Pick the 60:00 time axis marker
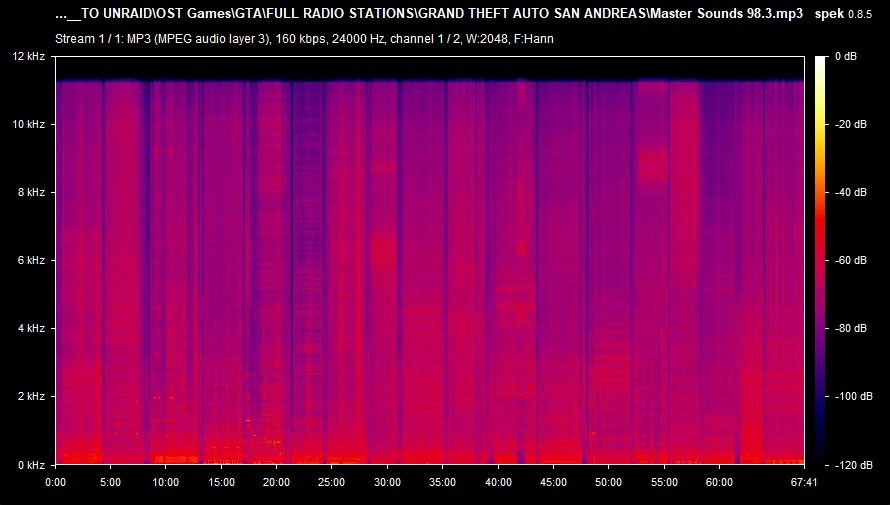The image size is (890, 505). click(x=717, y=482)
